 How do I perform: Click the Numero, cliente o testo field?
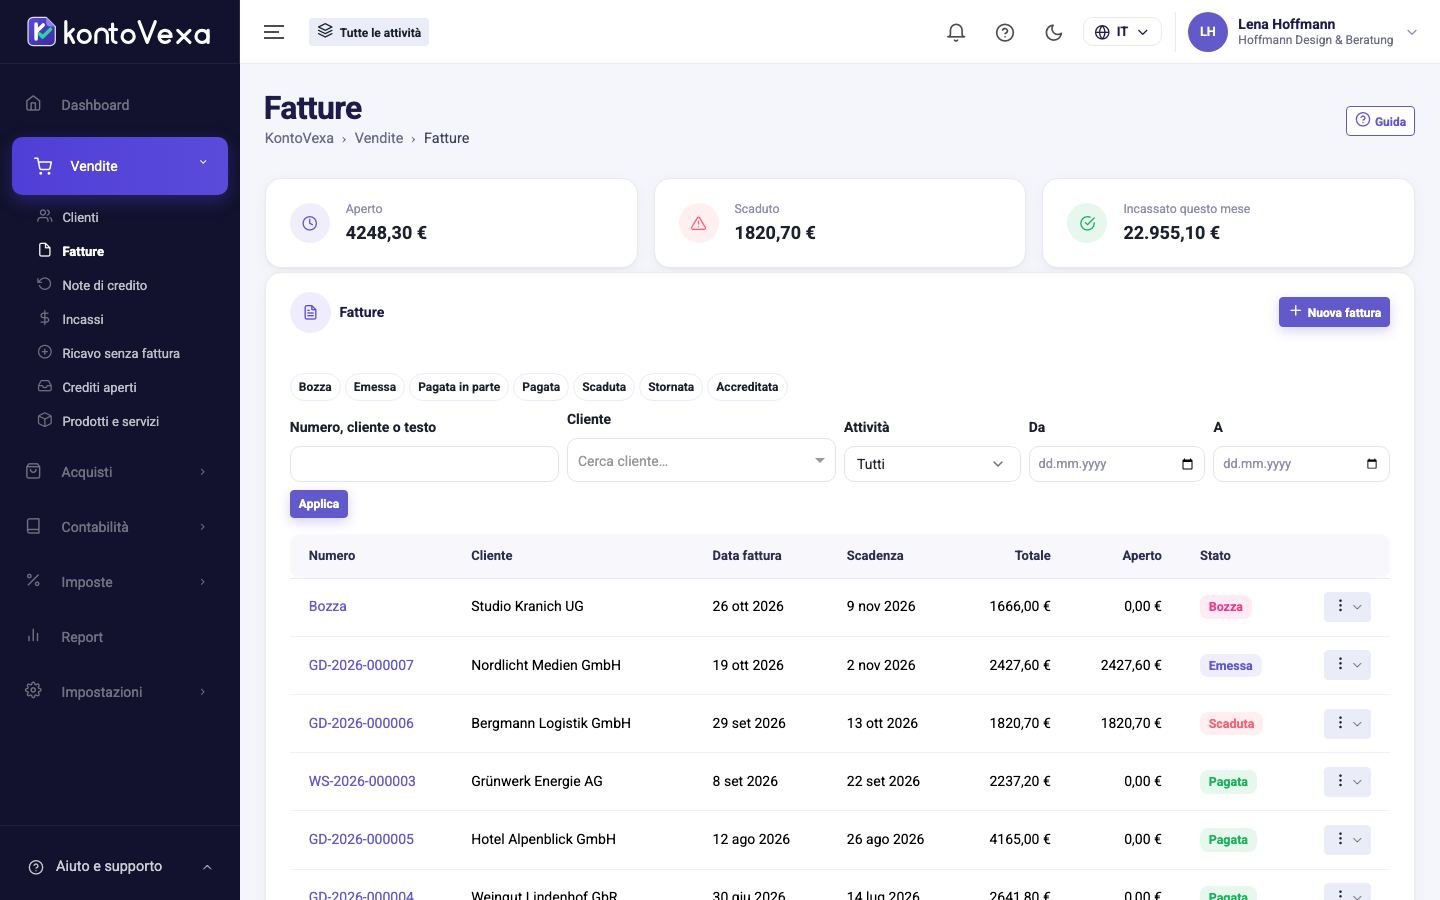click(424, 464)
